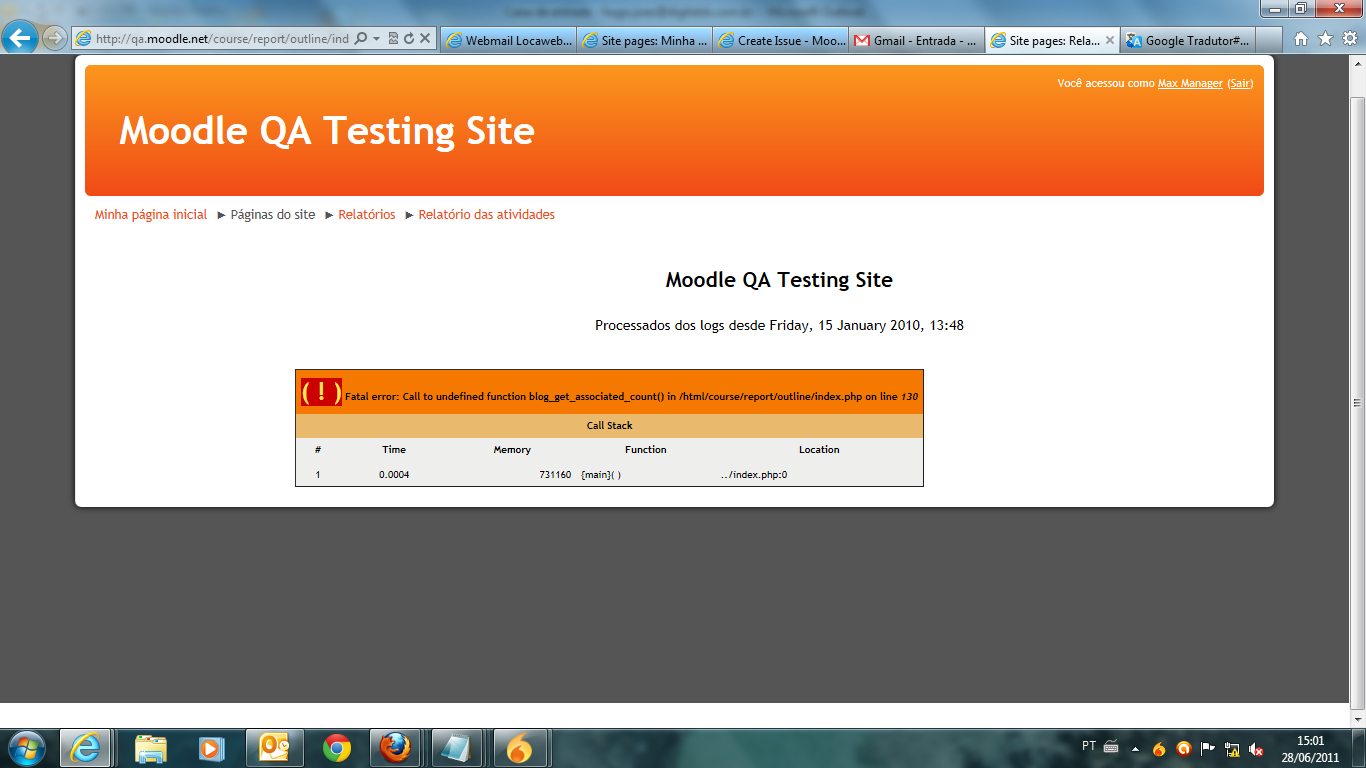1366x768 pixels.
Task: Open the browser Home page icon
Action: [1301, 39]
